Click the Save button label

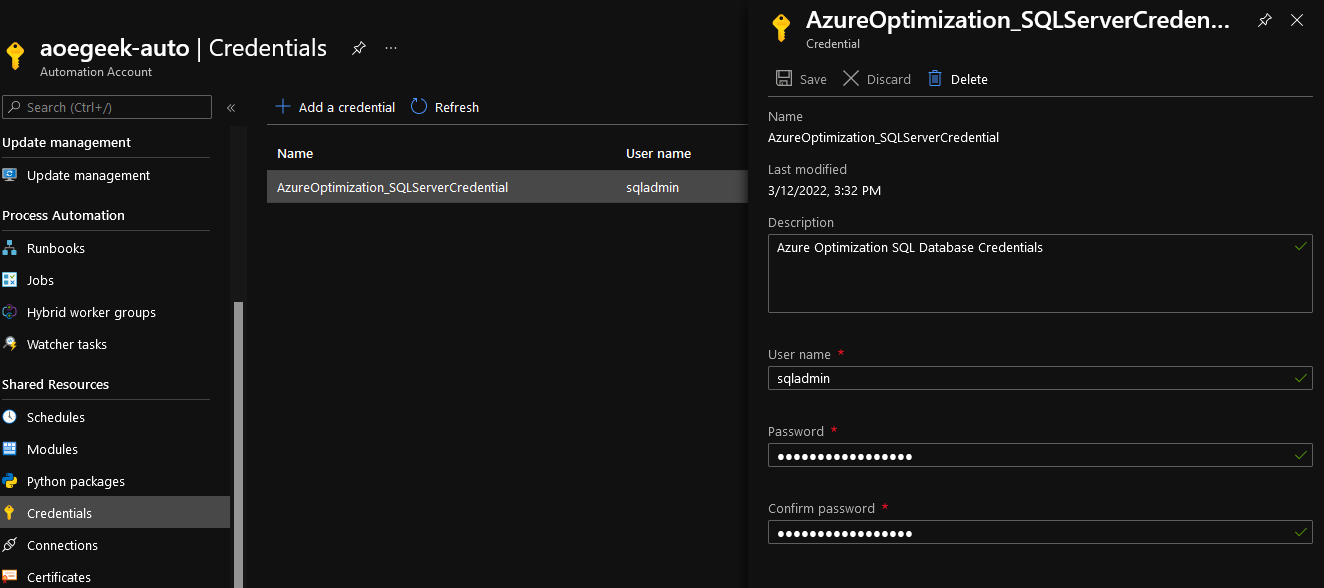click(x=813, y=79)
